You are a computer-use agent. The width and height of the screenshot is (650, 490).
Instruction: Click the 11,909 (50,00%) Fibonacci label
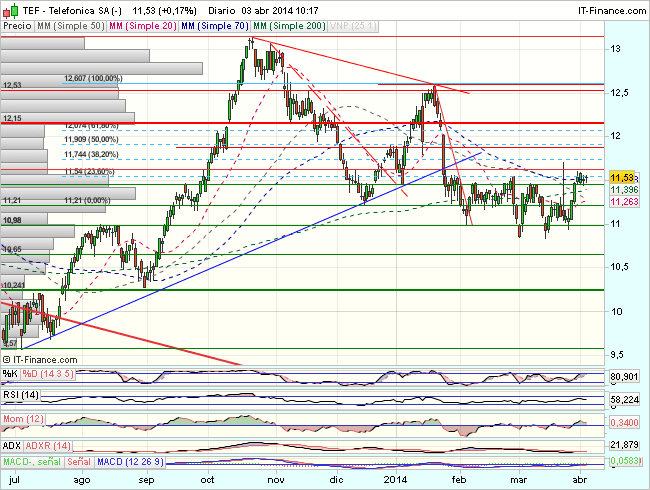click(x=91, y=139)
